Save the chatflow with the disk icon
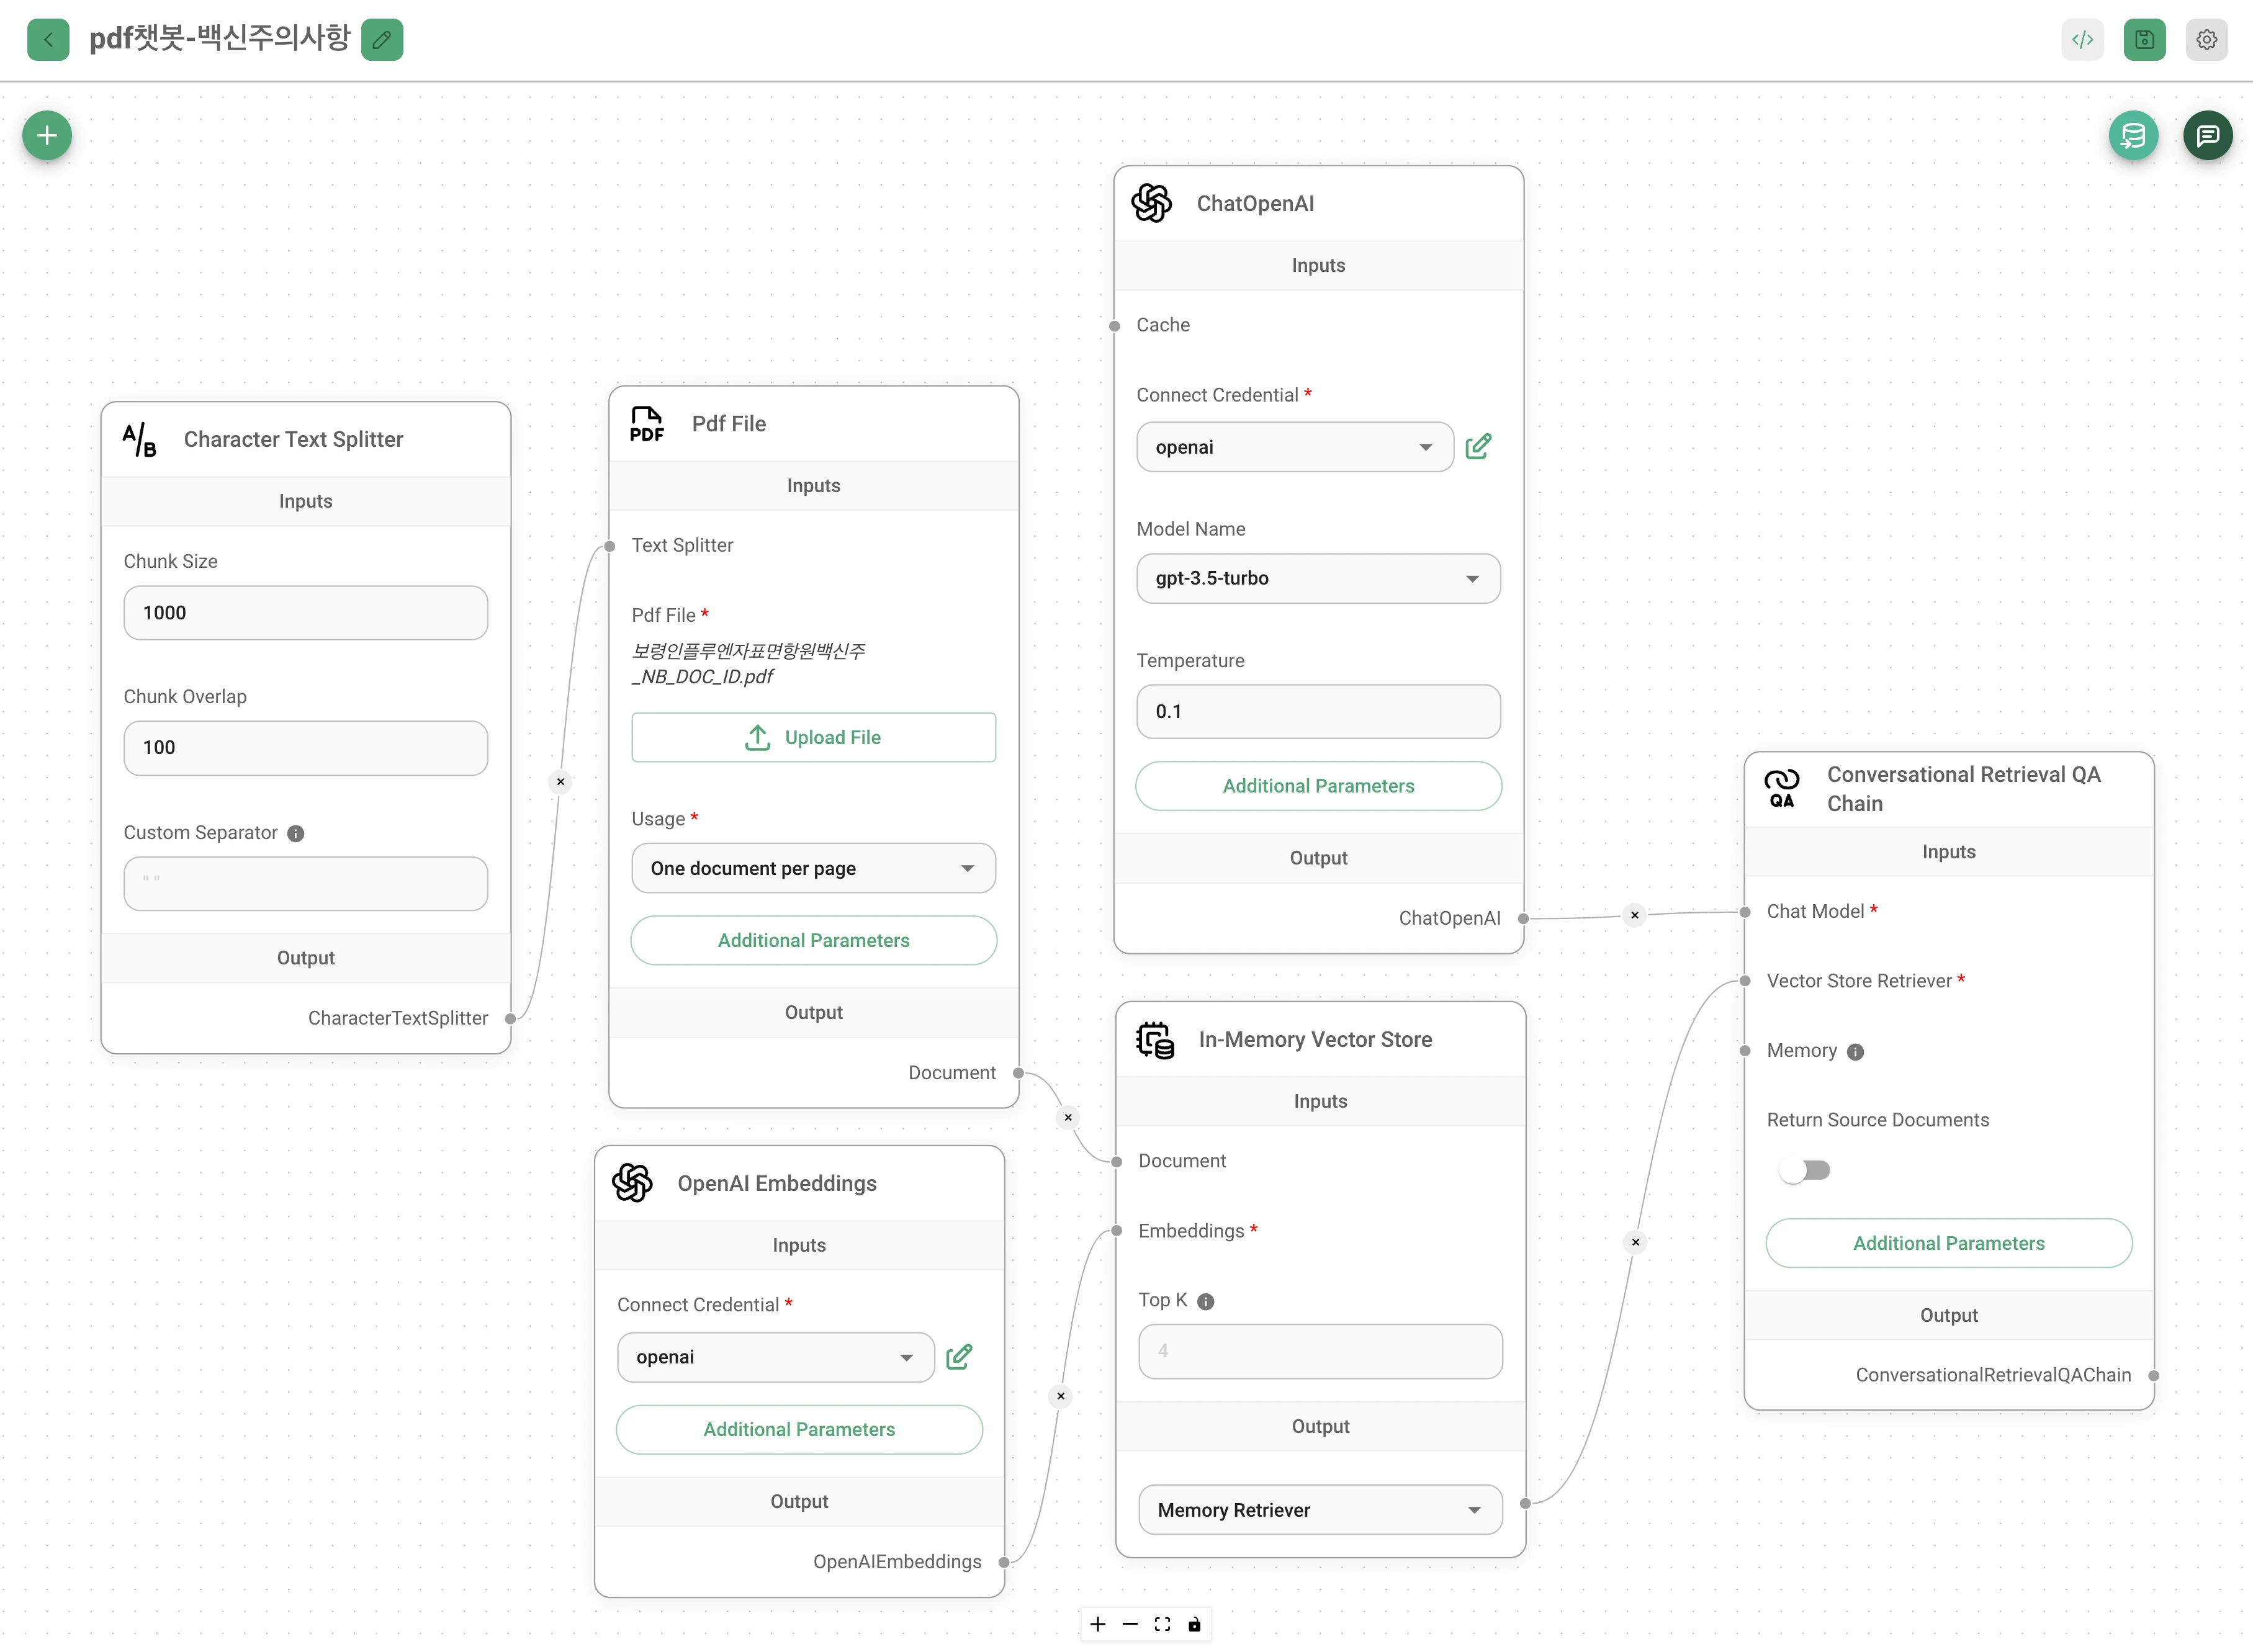2253x1652 pixels. pos(2145,40)
